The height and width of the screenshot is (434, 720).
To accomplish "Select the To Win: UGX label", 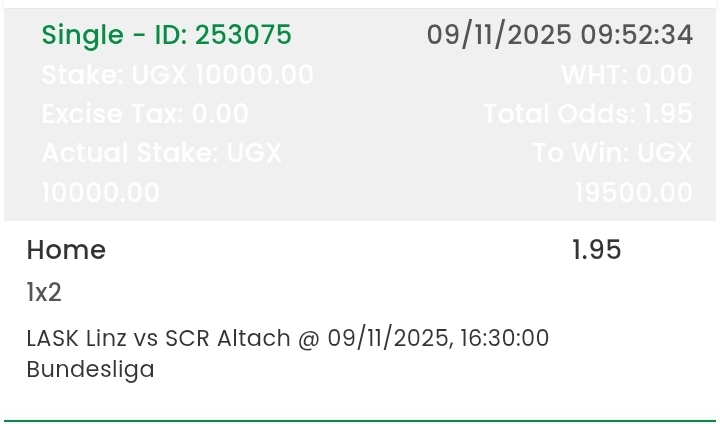I will click(x=613, y=153).
